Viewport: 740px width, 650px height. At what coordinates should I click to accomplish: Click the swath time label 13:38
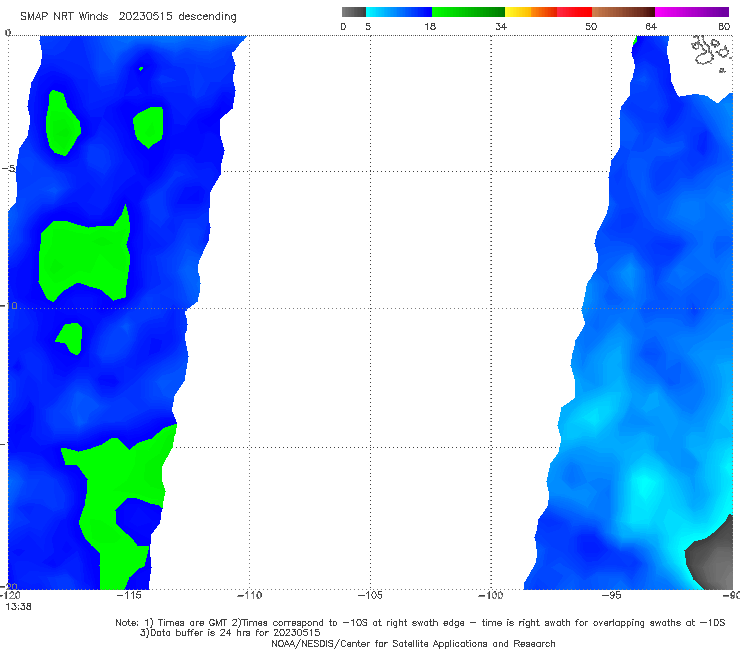(x=18, y=607)
